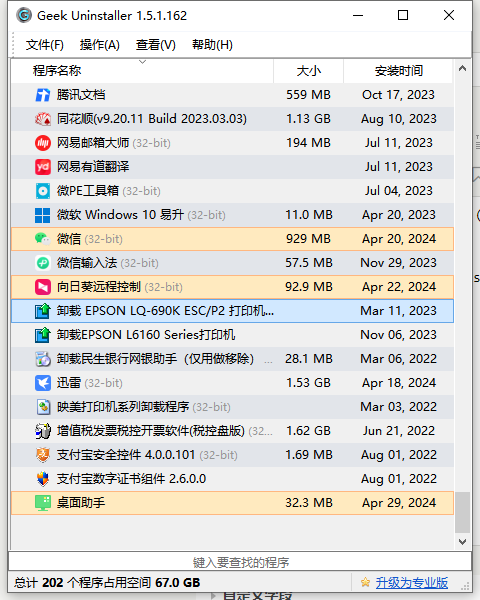Open the 文件(F) menu

pos(45,45)
